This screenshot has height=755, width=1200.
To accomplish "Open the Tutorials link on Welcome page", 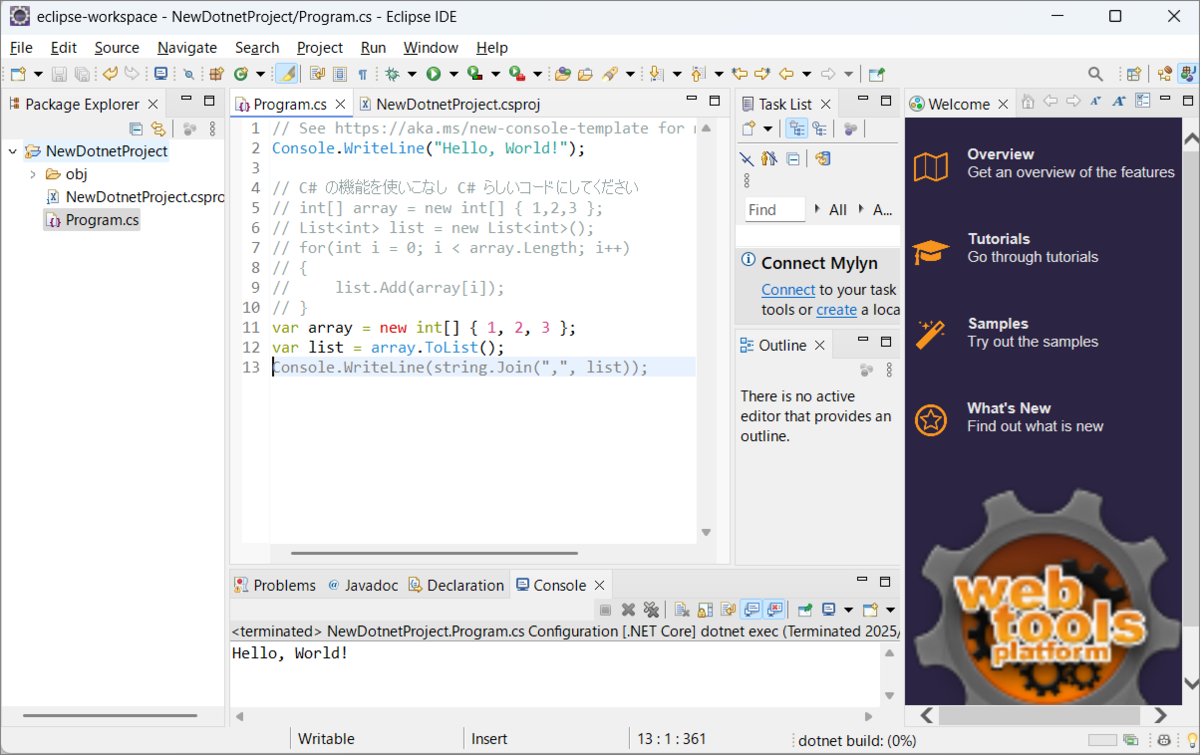I will (999, 239).
